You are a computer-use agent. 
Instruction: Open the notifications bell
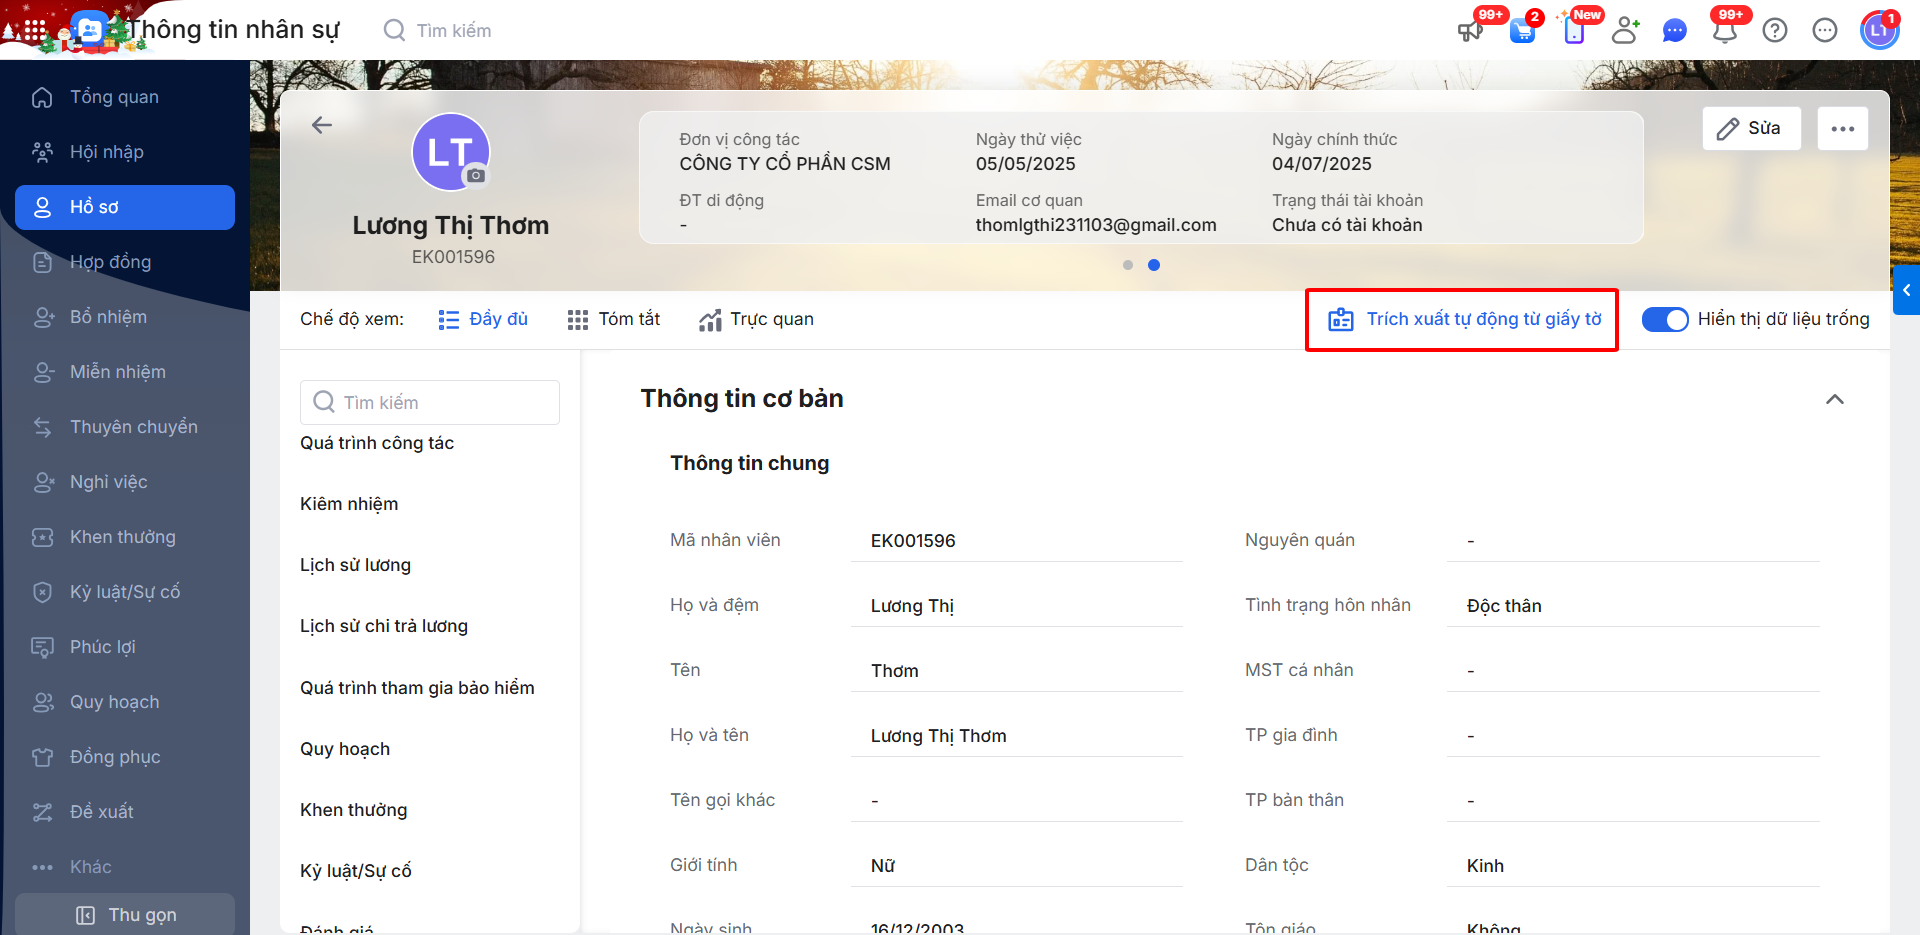point(1725,30)
